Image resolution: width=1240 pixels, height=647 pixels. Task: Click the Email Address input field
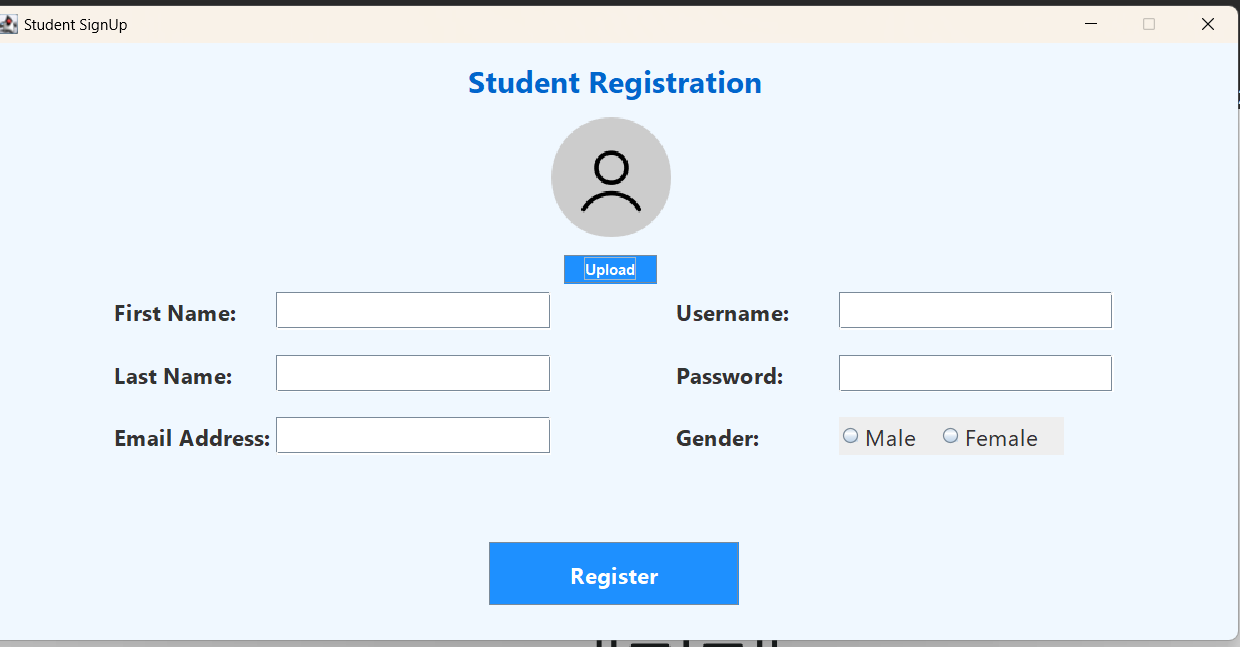[412, 435]
